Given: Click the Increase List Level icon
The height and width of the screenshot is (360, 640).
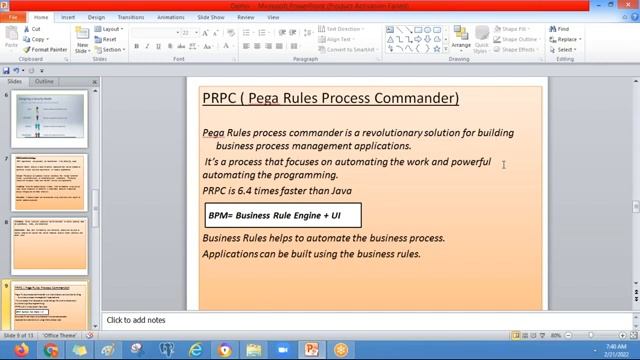Looking at the screenshot, I should click(x=293, y=33).
